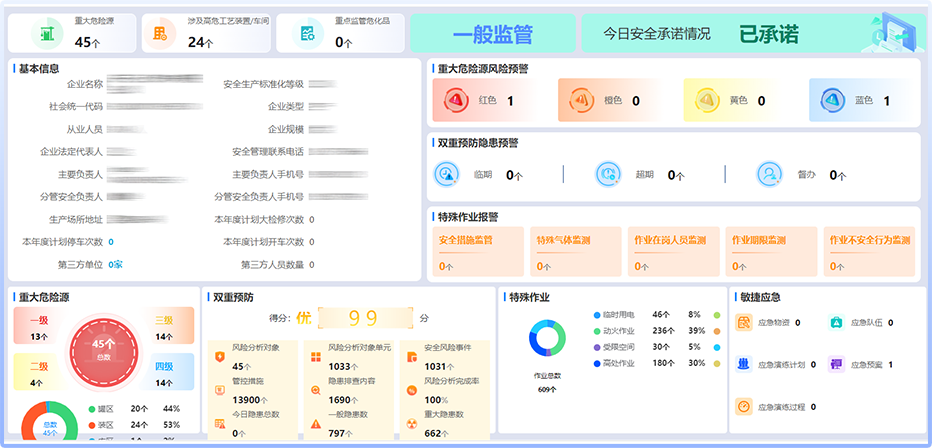The image size is (932, 448).
Task: Click the 重大隐患数 radiation icon
Action: coord(411,424)
